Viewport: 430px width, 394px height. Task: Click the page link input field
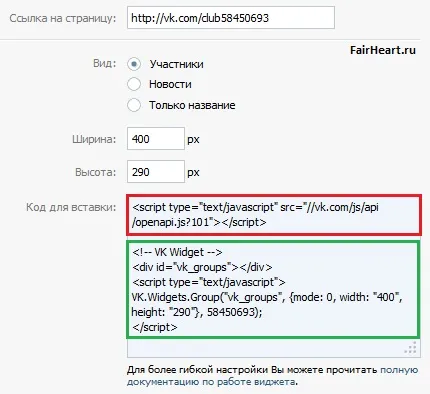pyautogui.click(x=231, y=17)
